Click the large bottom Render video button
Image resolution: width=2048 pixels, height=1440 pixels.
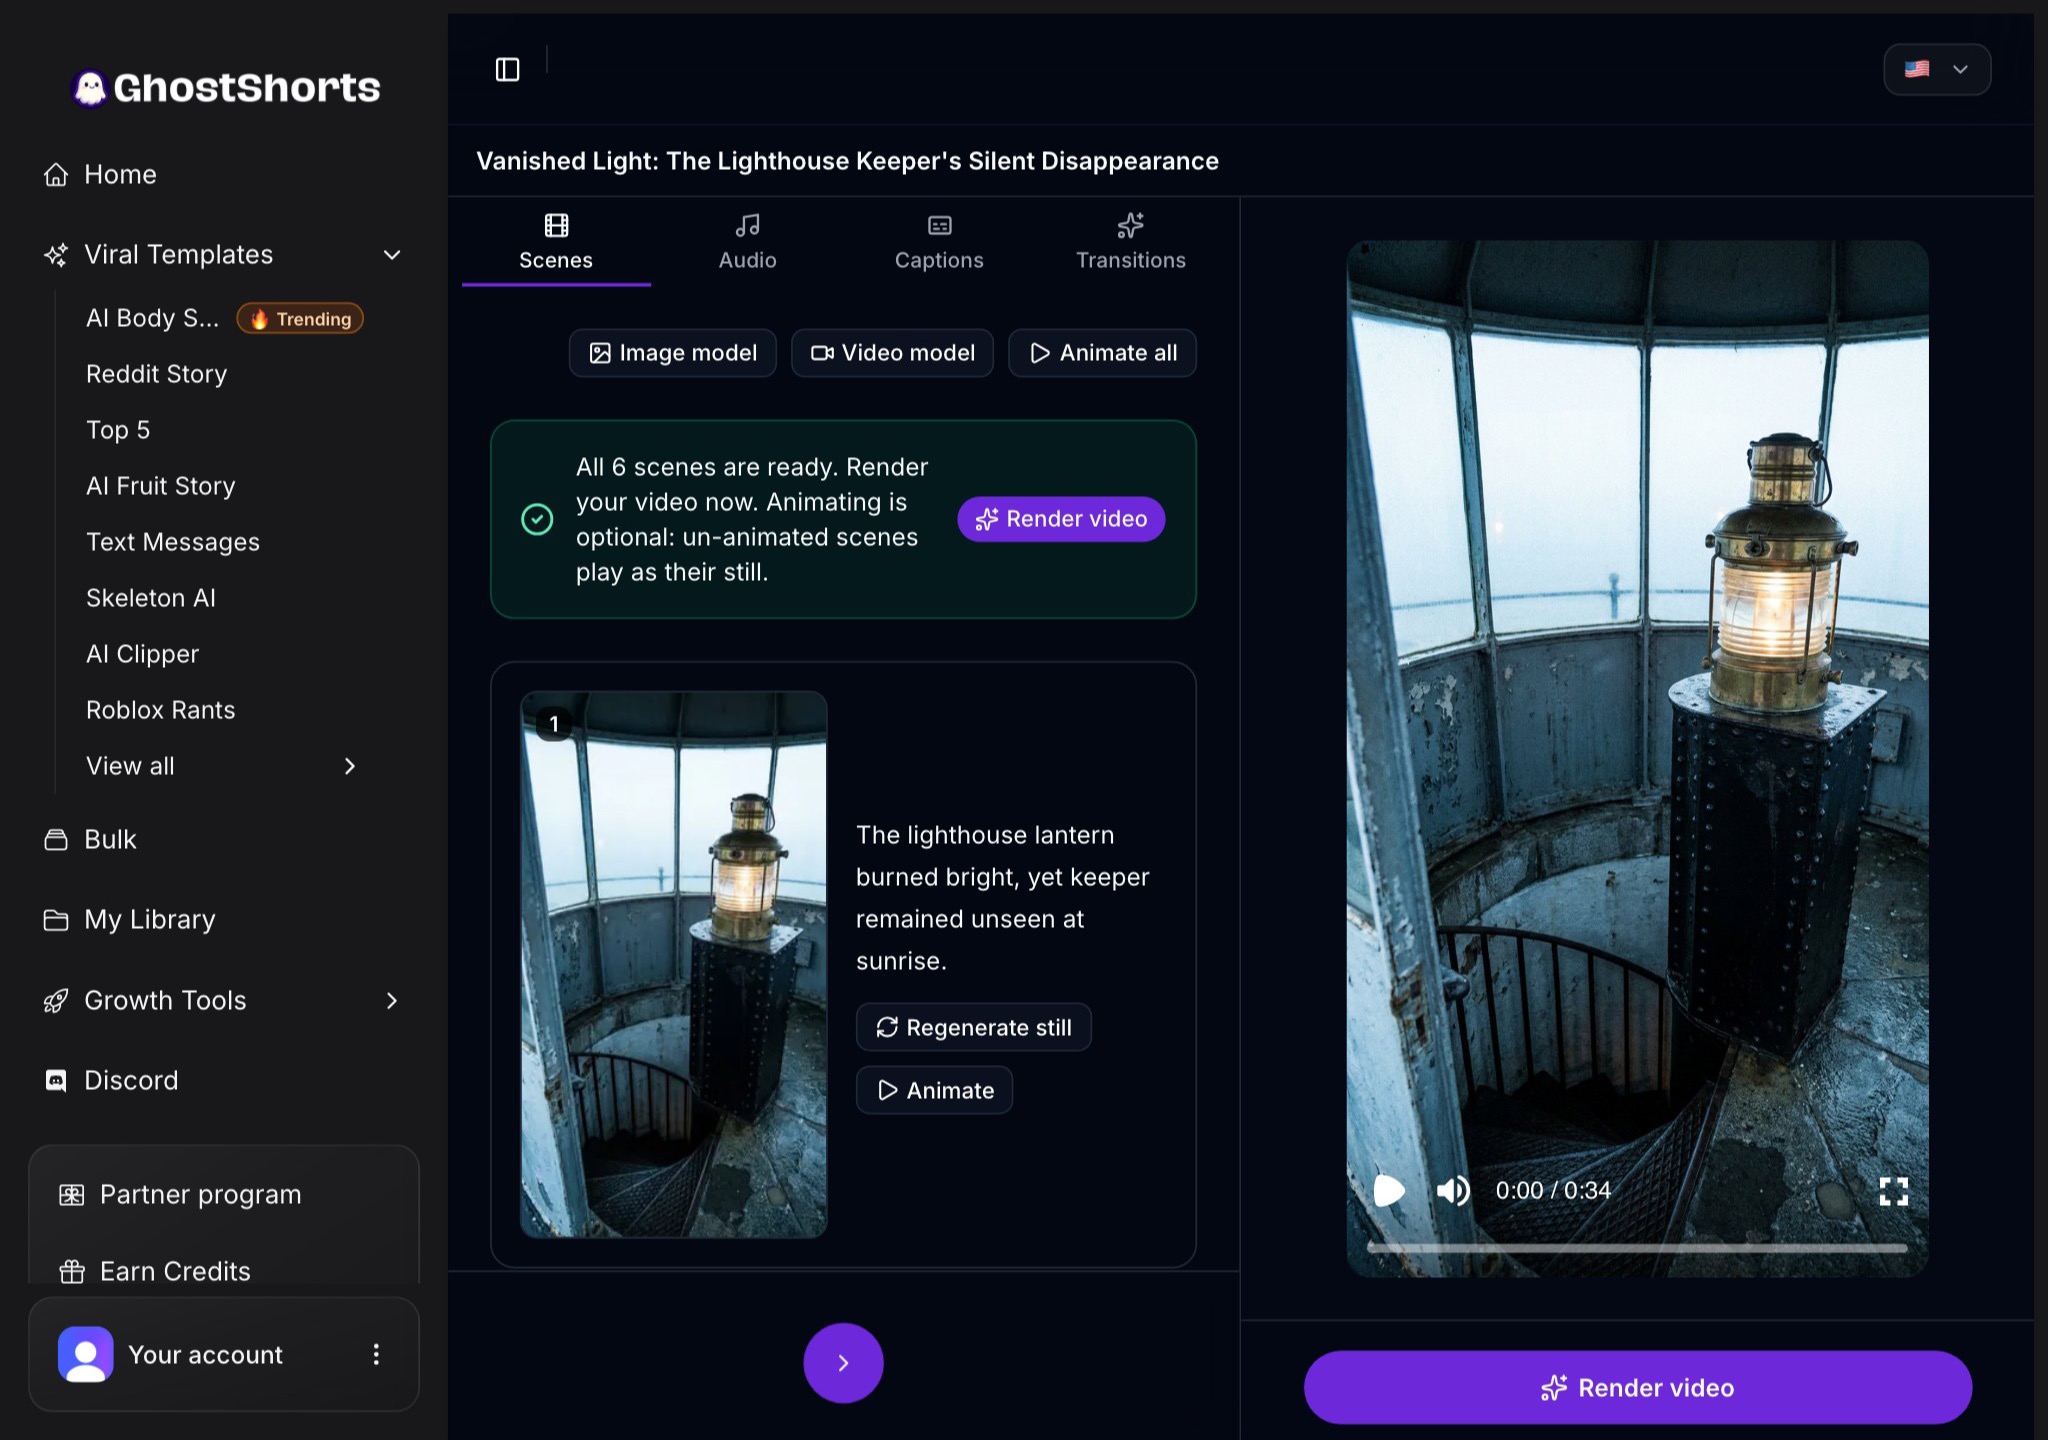[1637, 1388]
